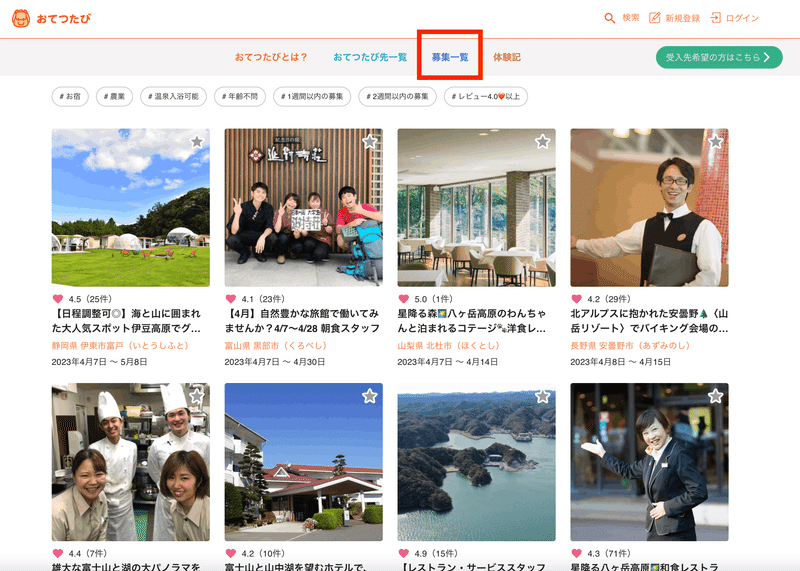This screenshot has width=800, height=571.
Task: Toggle the #年齢不問 filter tag
Action: [240, 96]
